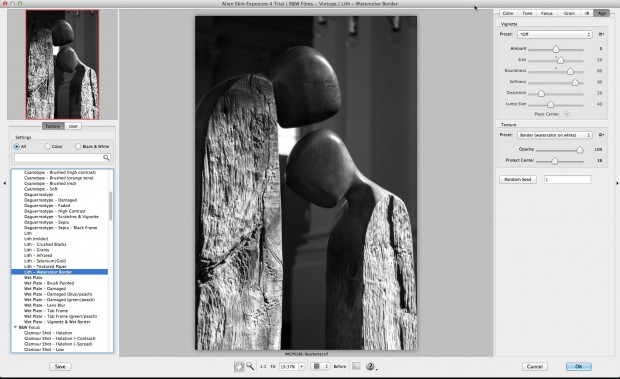620x379 pixels.
Task: Collapse the left panel arrow
Action: click(x=4, y=183)
